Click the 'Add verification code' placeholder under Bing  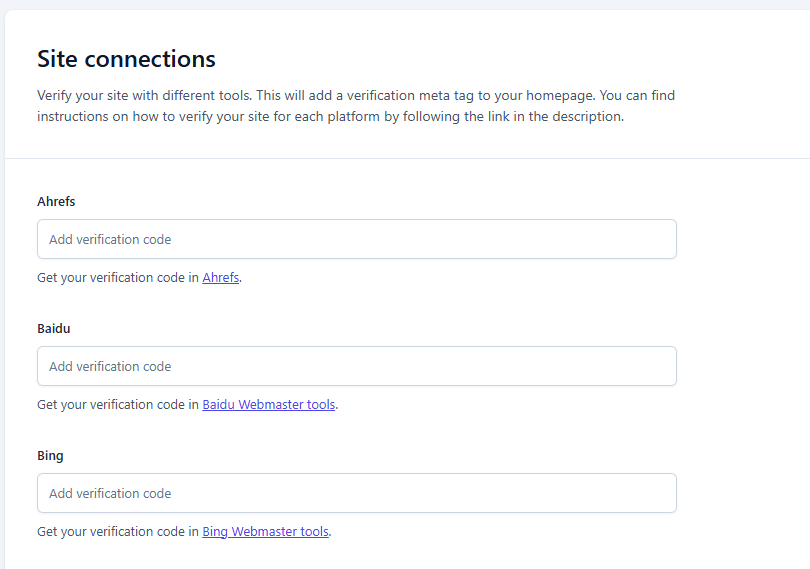click(110, 494)
